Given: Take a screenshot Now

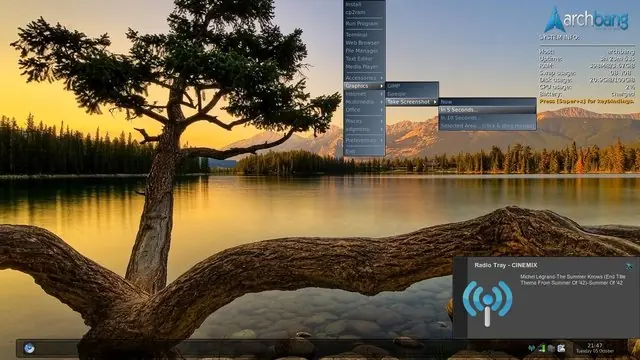Looking at the screenshot, I should tap(487, 102).
